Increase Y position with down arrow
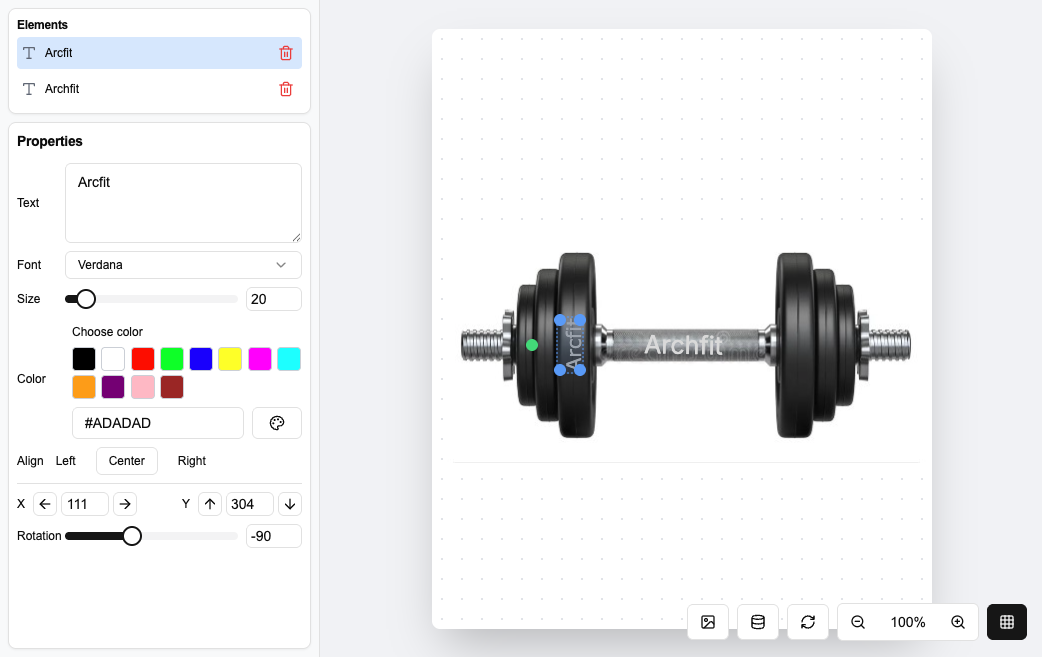 (x=289, y=504)
